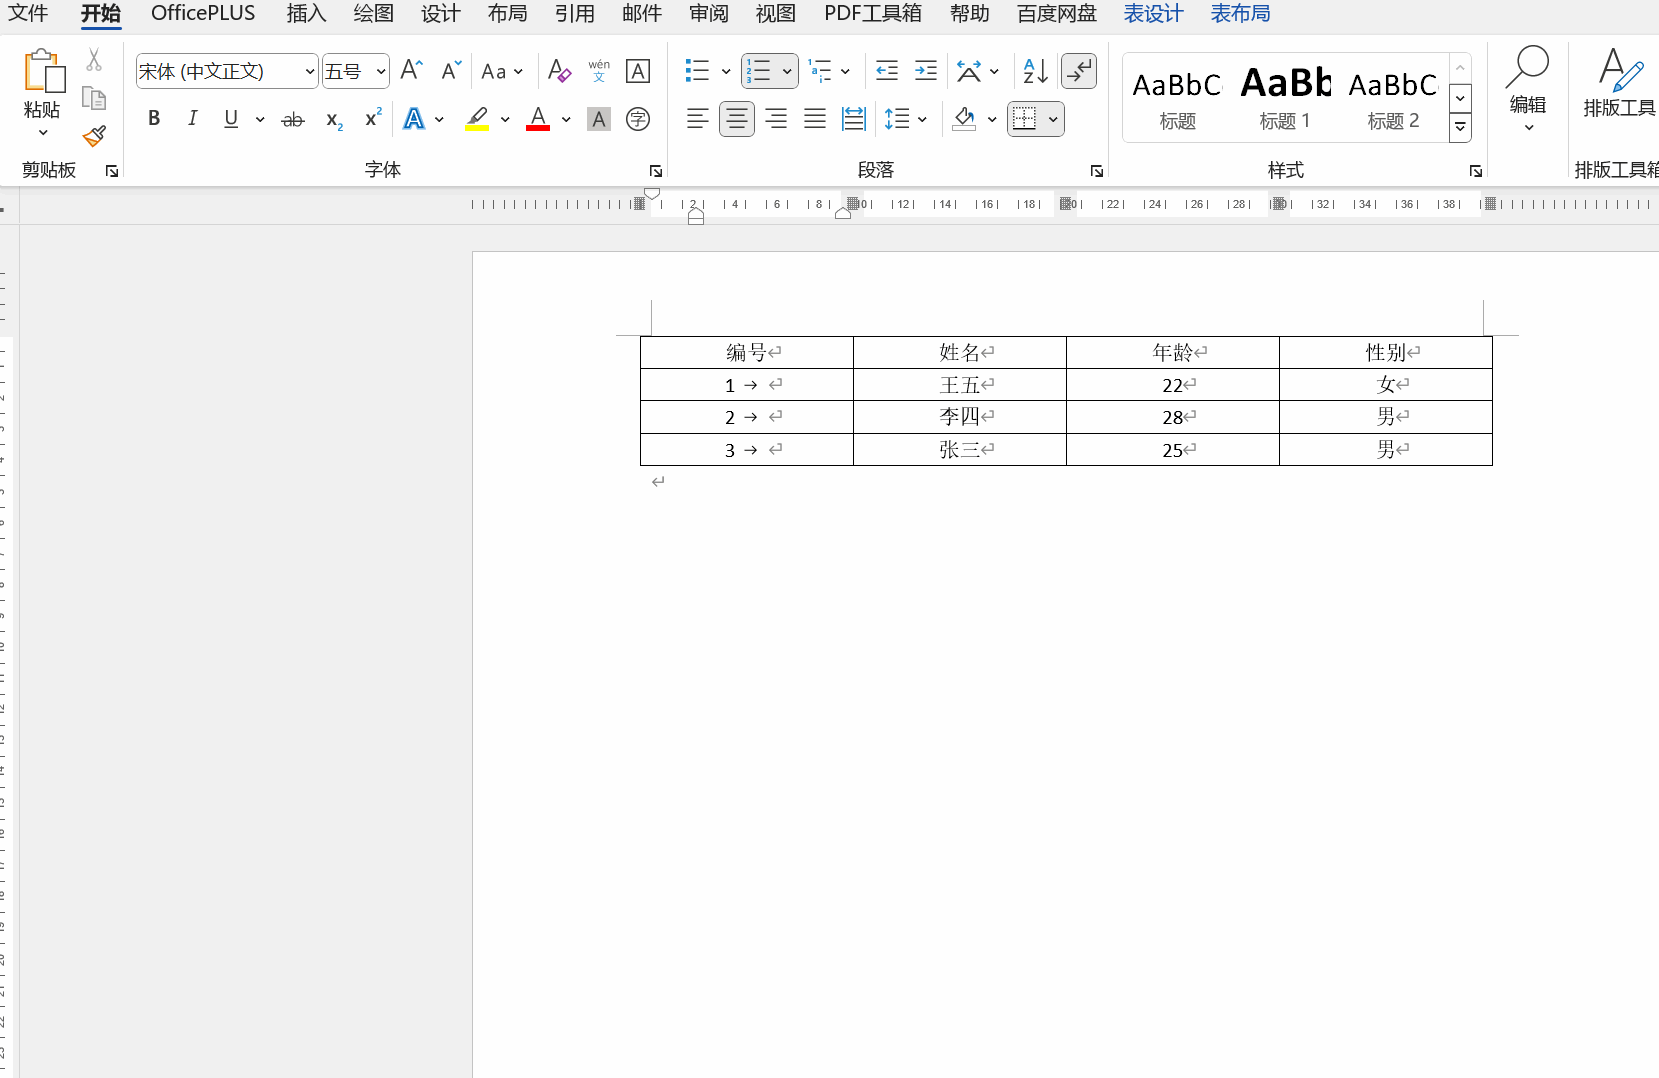Click the Sort A-Z icon
Screen dimensions: 1659x1078
point(1035,71)
